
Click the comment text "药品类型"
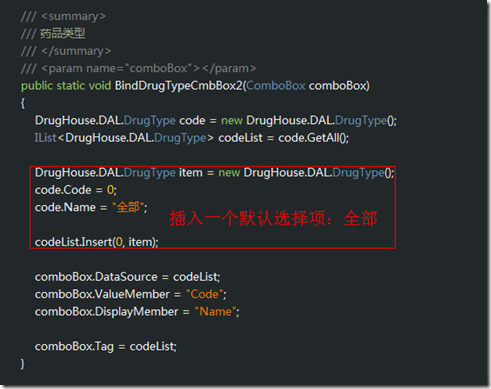point(63,33)
